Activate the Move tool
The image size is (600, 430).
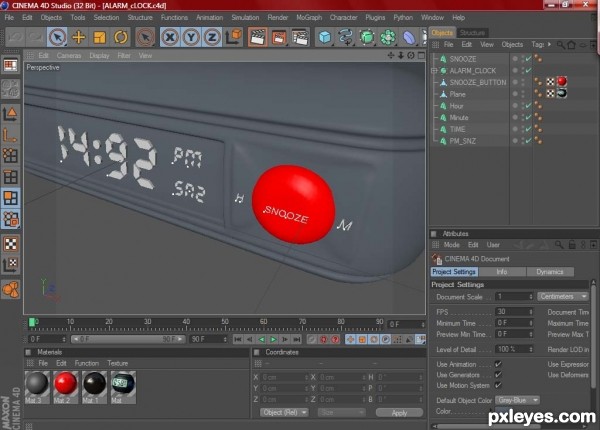pyautogui.click(x=78, y=37)
